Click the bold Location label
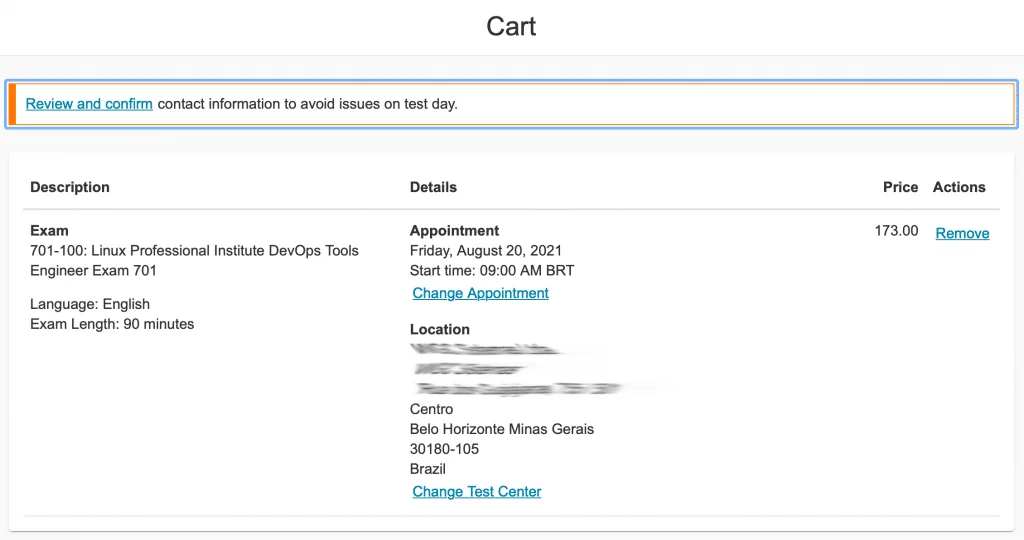This screenshot has width=1024, height=540. 439,329
